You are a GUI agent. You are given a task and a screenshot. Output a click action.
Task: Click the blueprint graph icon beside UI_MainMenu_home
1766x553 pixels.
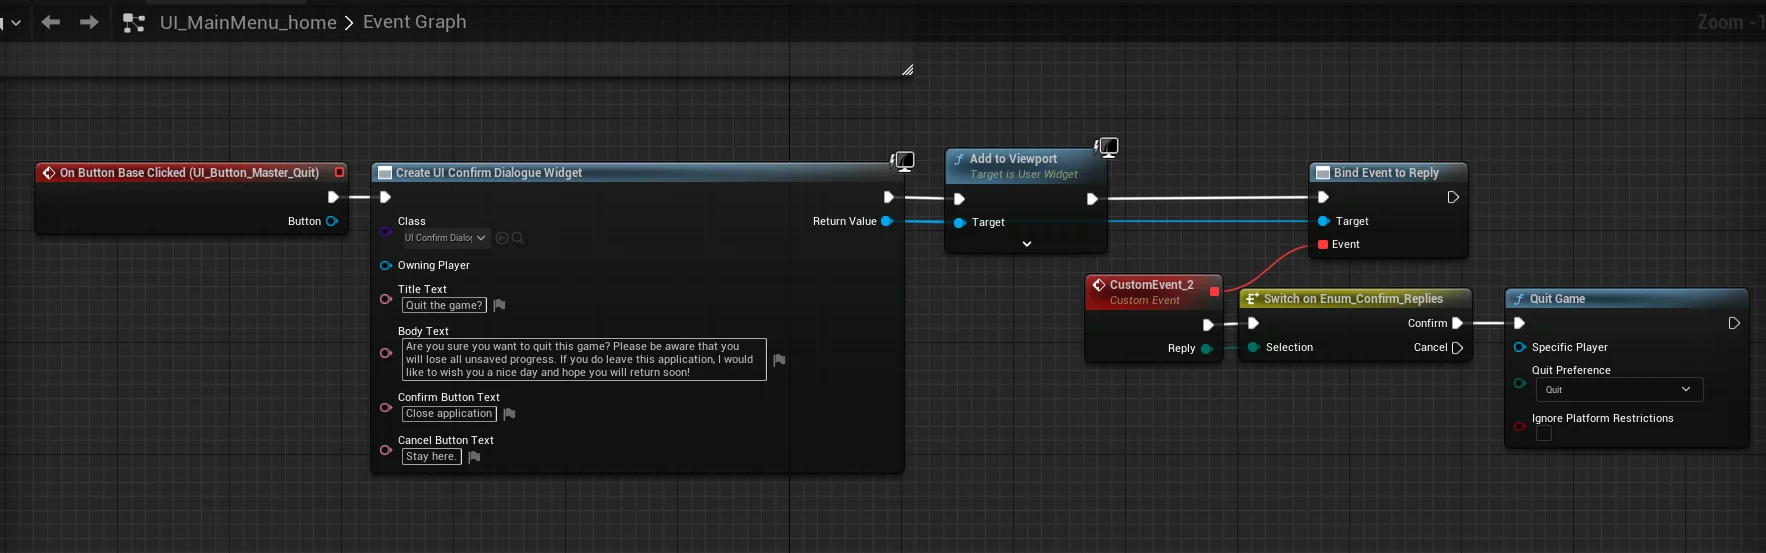(x=133, y=22)
